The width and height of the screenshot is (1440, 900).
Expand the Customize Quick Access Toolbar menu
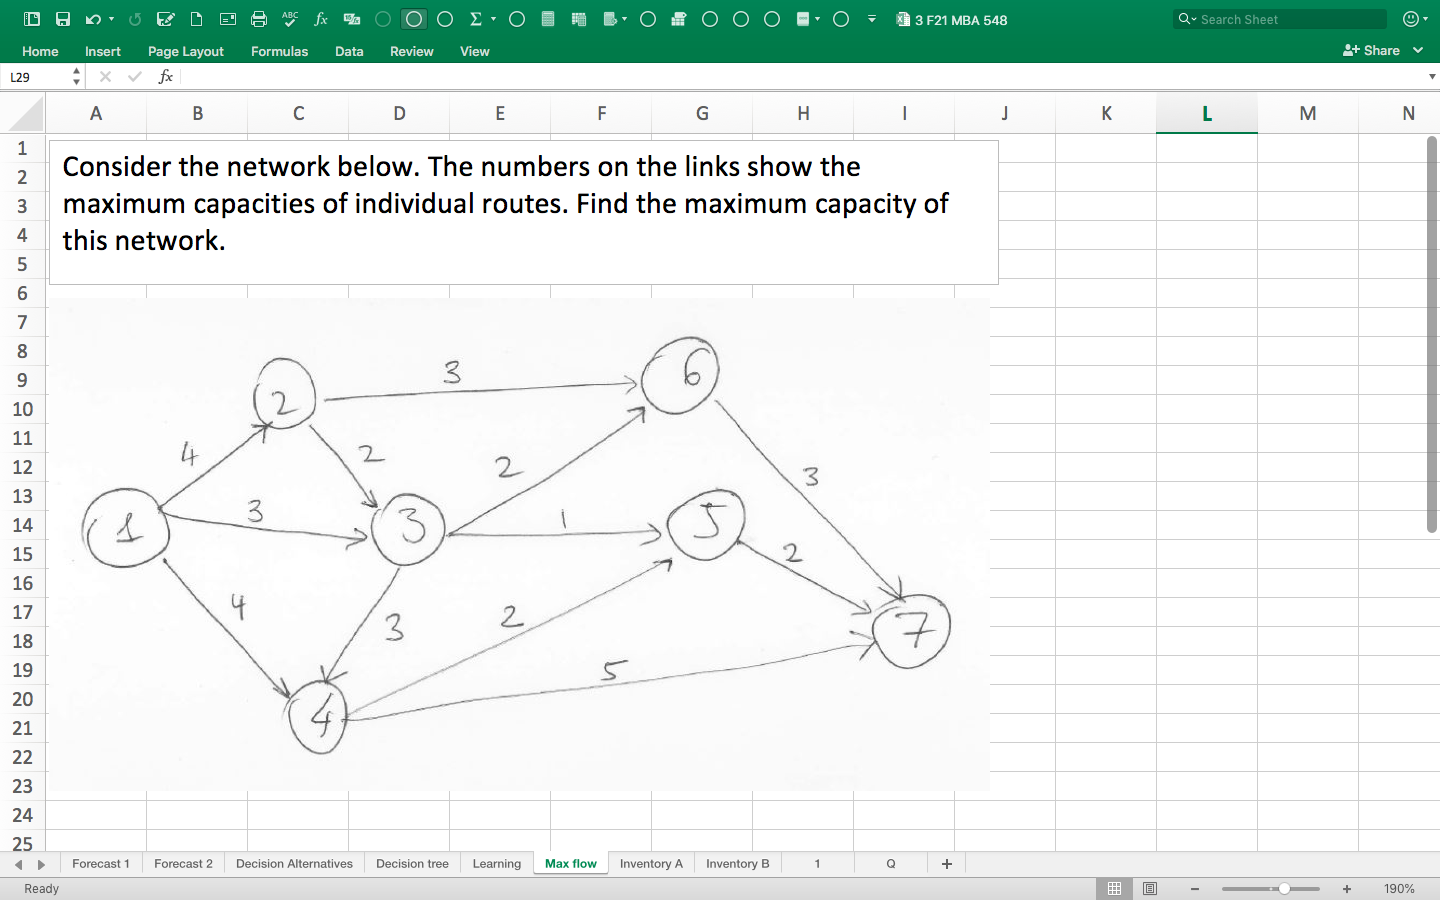tap(872, 19)
